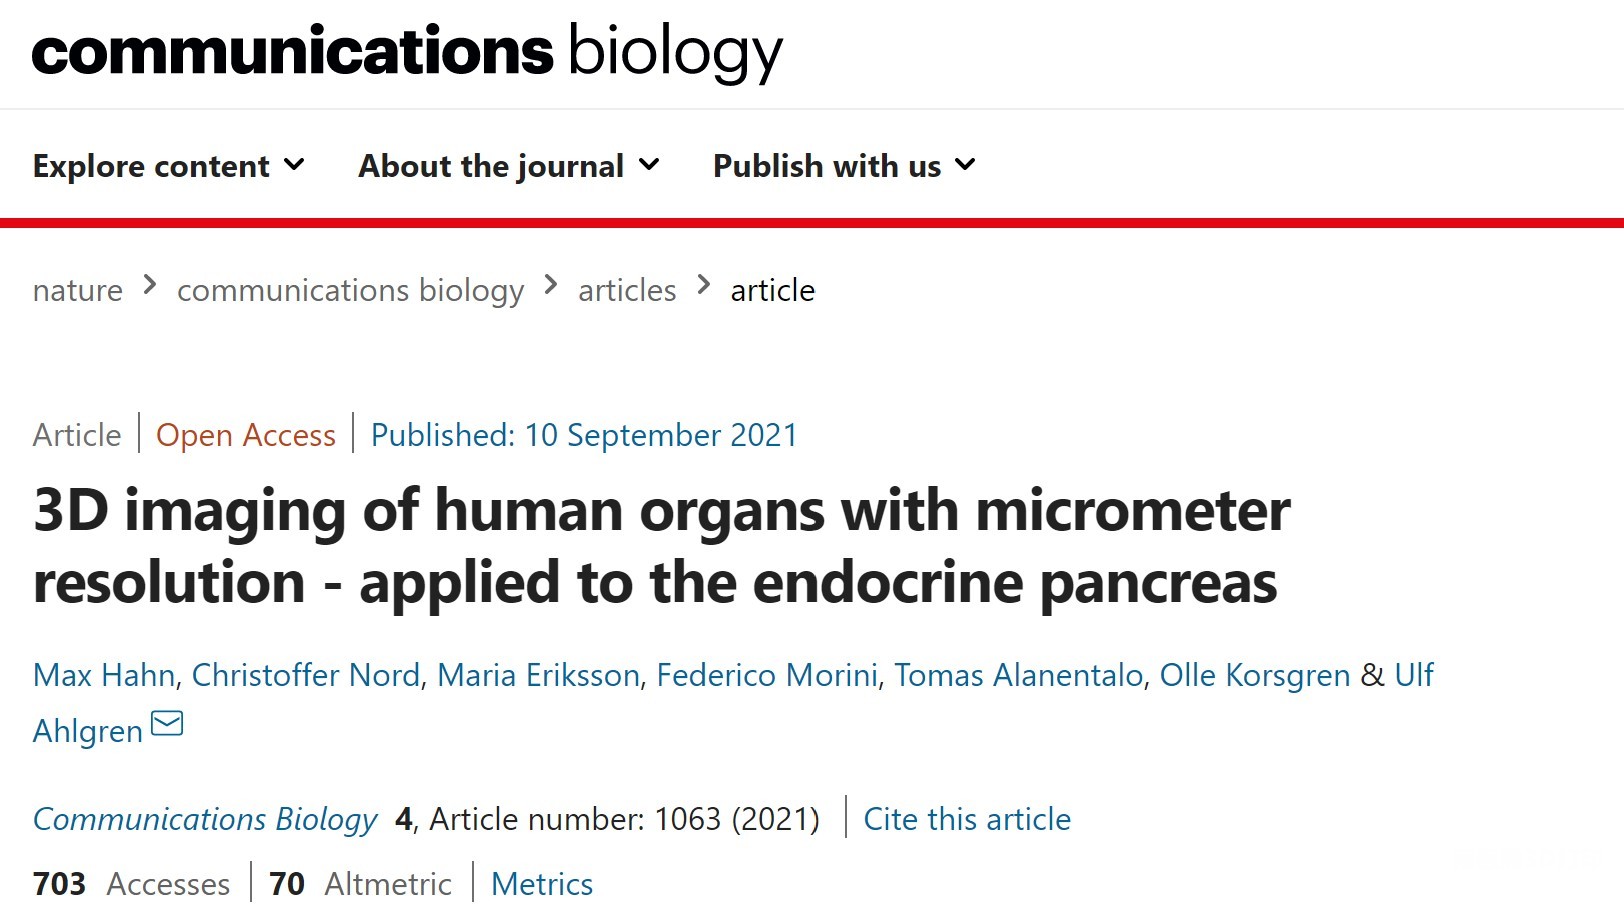
Task: View author Maria Eriksson
Action: click(x=538, y=675)
